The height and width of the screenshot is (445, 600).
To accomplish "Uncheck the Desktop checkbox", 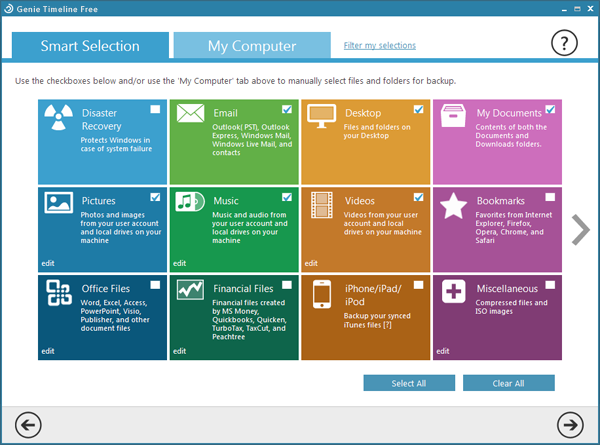I will [418, 109].
